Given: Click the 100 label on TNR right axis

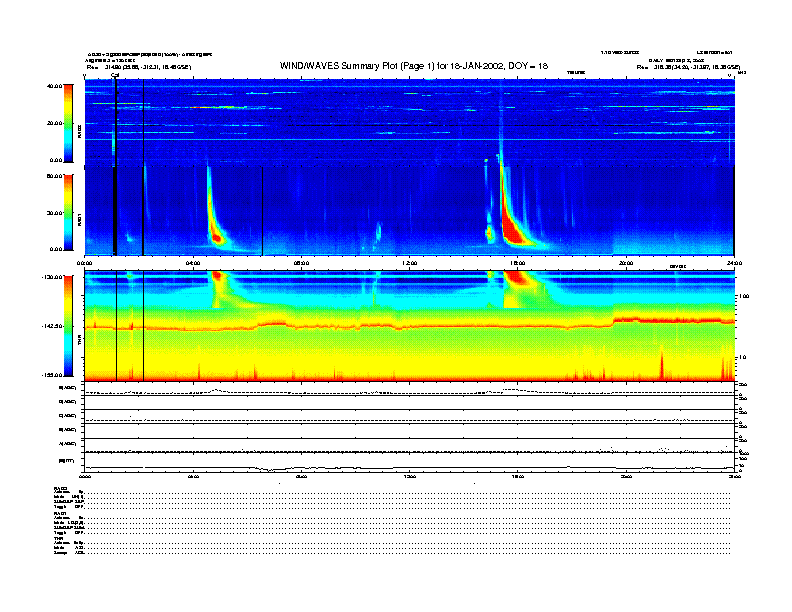Looking at the screenshot, I should click(744, 296).
